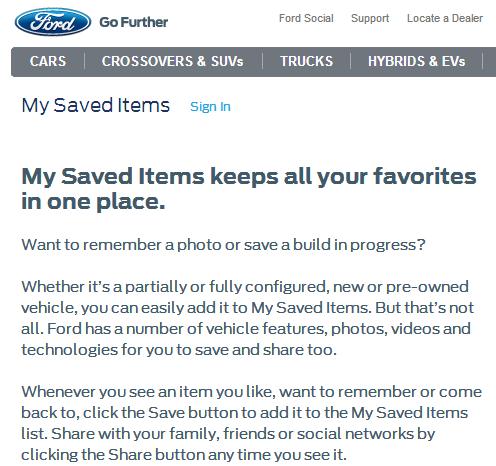Image resolution: width=496 pixels, height=466 pixels.
Task: Select the TRUCKS menu item
Action: coord(306,61)
